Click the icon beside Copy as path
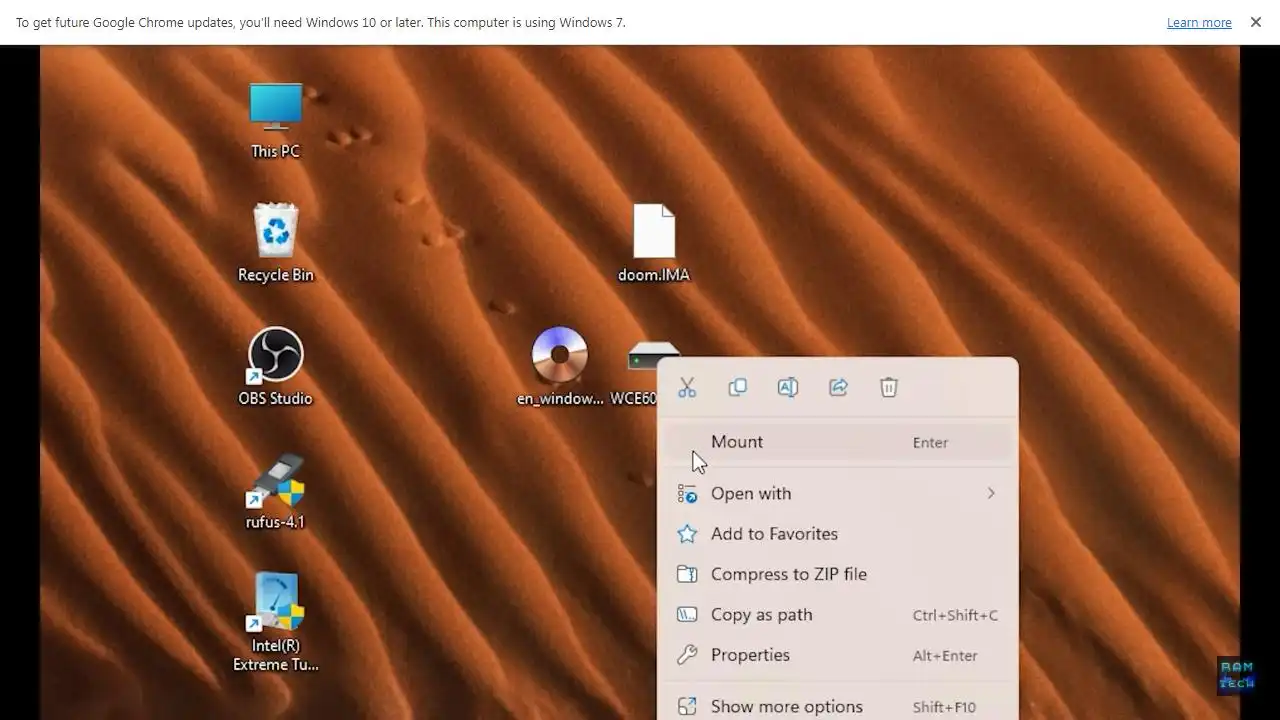The height and width of the screenshot is (720, 1280). pyautogui.click(x=687, y=615)
